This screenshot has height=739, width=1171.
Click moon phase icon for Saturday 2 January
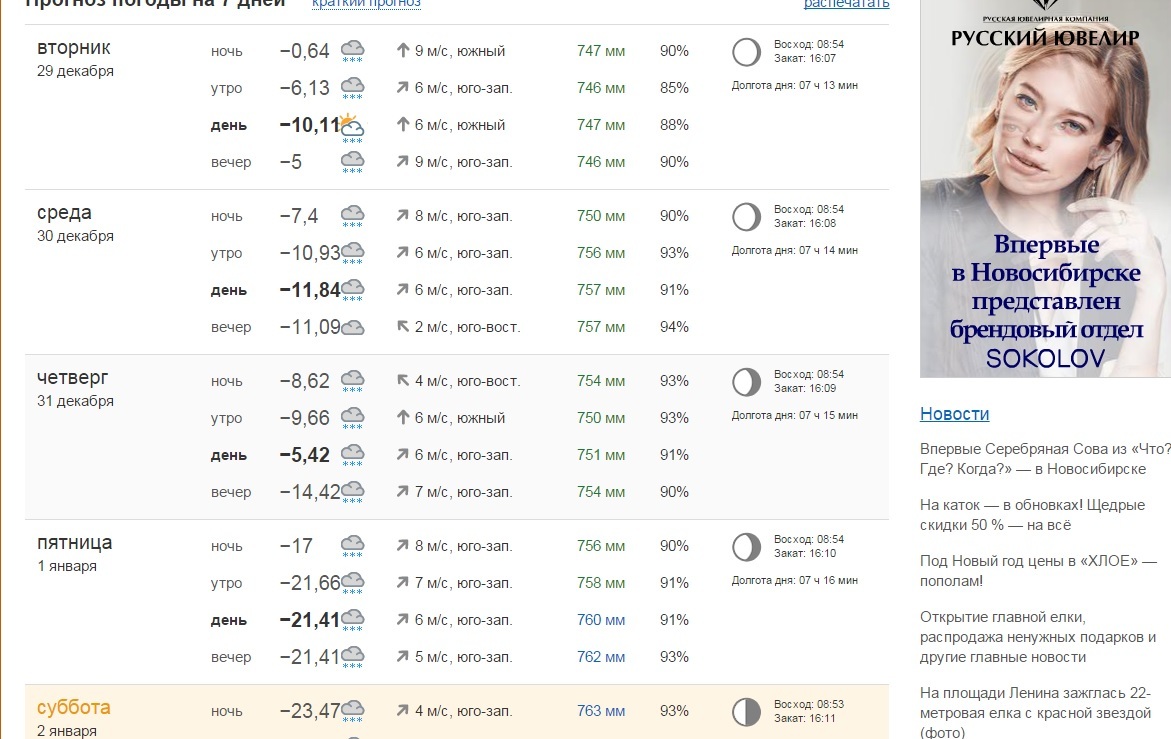pyautogui.click(x=746, y=712)
